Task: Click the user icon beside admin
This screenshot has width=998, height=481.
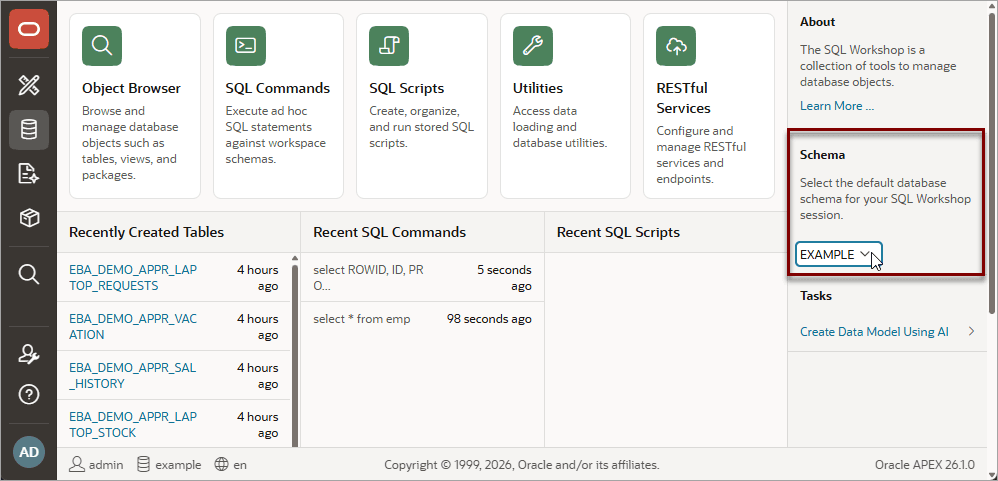Action: 77,464
